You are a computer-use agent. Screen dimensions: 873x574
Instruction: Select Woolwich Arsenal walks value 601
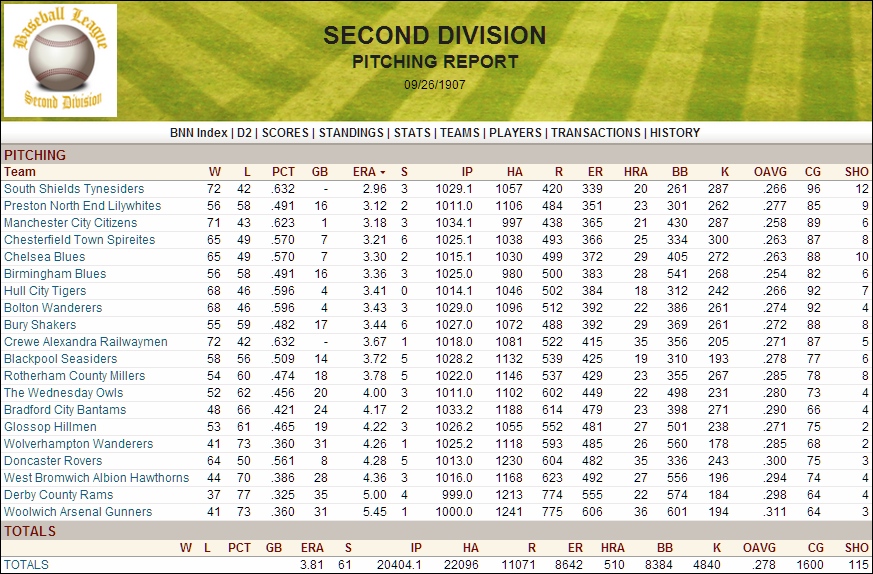pyautogui.click(x=678, y=512)
